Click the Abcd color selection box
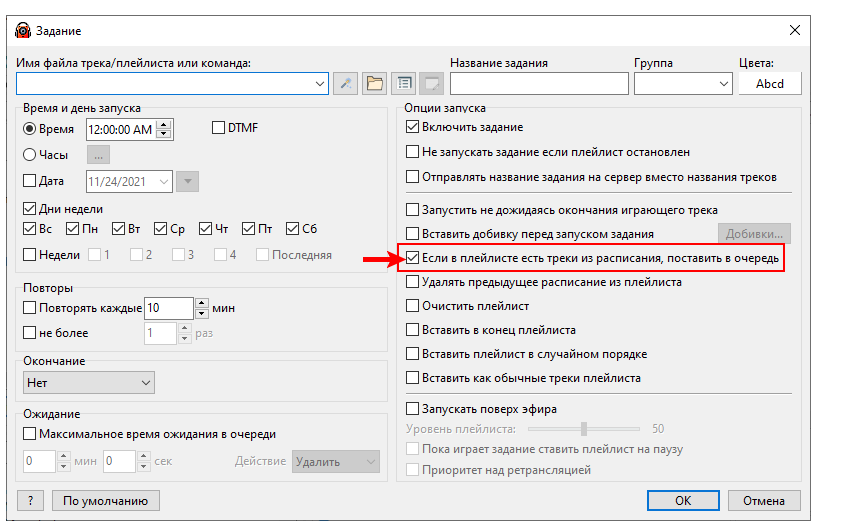843x532 pixels. [x=770, y=84]
